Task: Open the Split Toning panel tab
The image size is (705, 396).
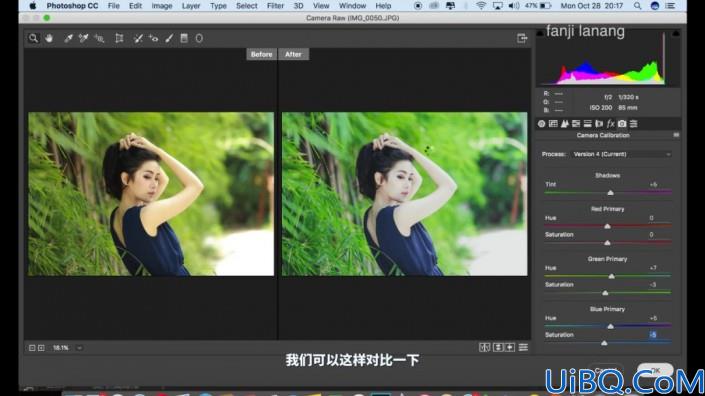Action: [587, 124]
